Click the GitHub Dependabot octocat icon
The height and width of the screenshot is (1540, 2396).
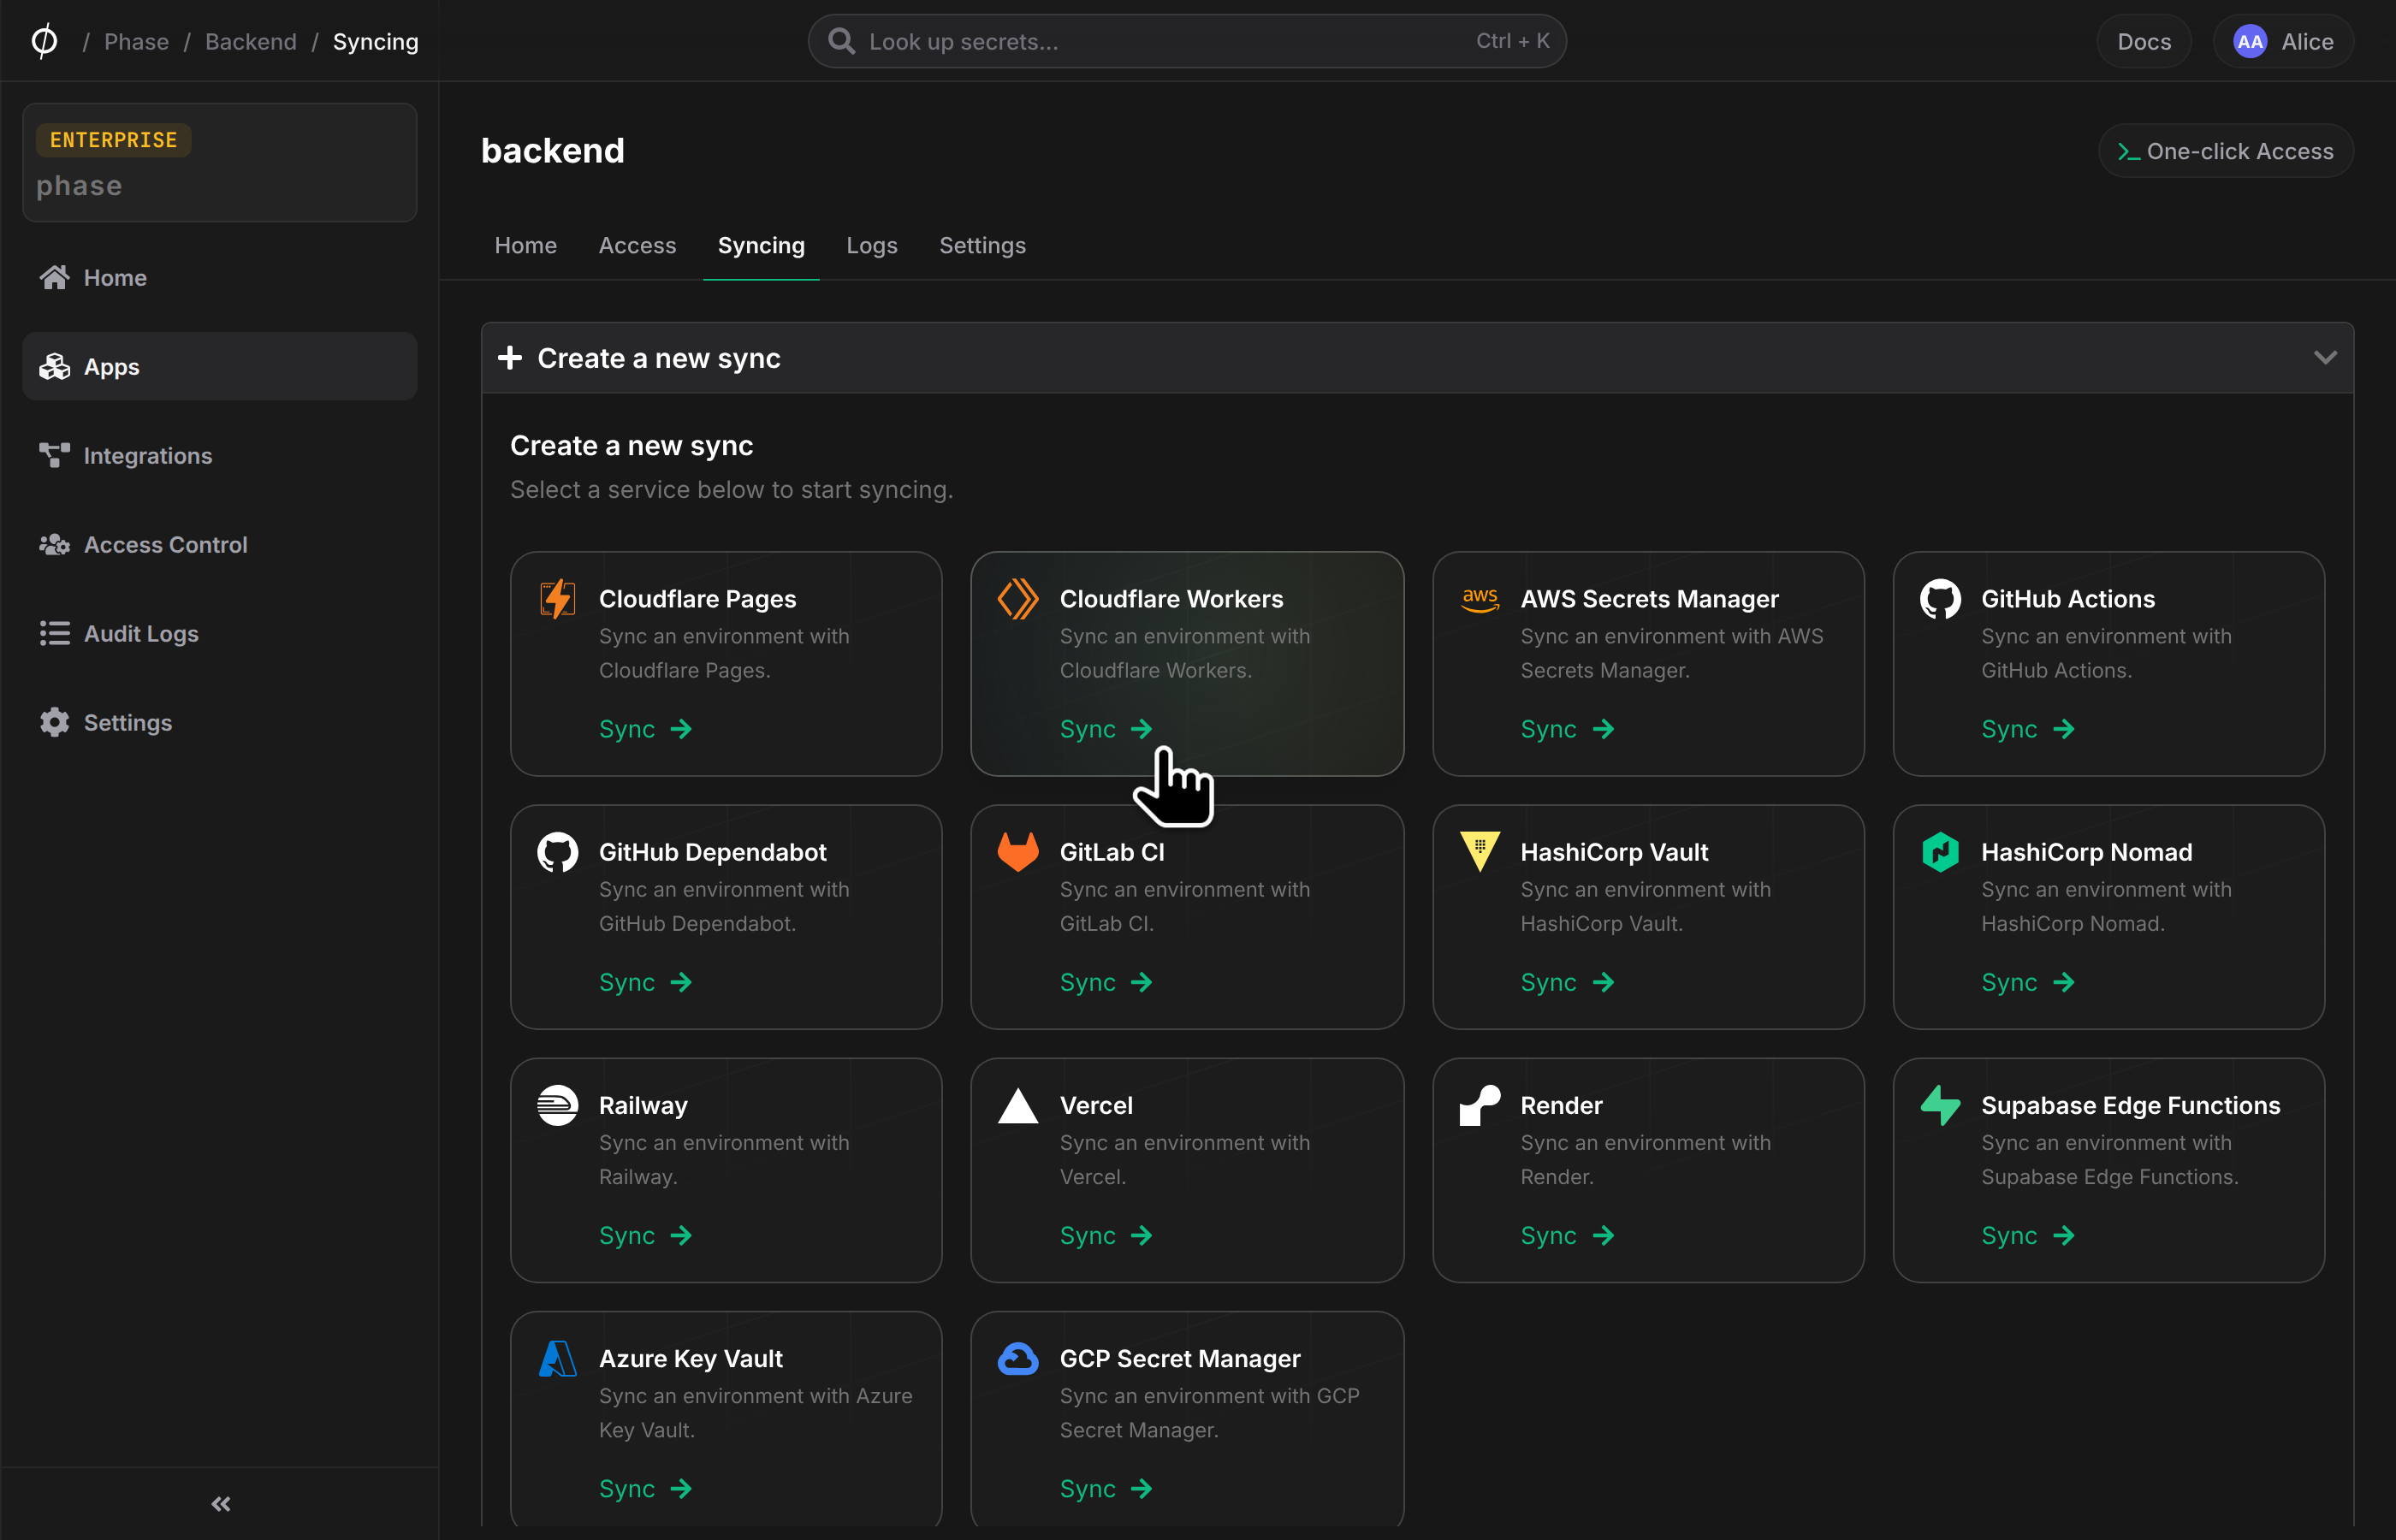click(557, 852)
